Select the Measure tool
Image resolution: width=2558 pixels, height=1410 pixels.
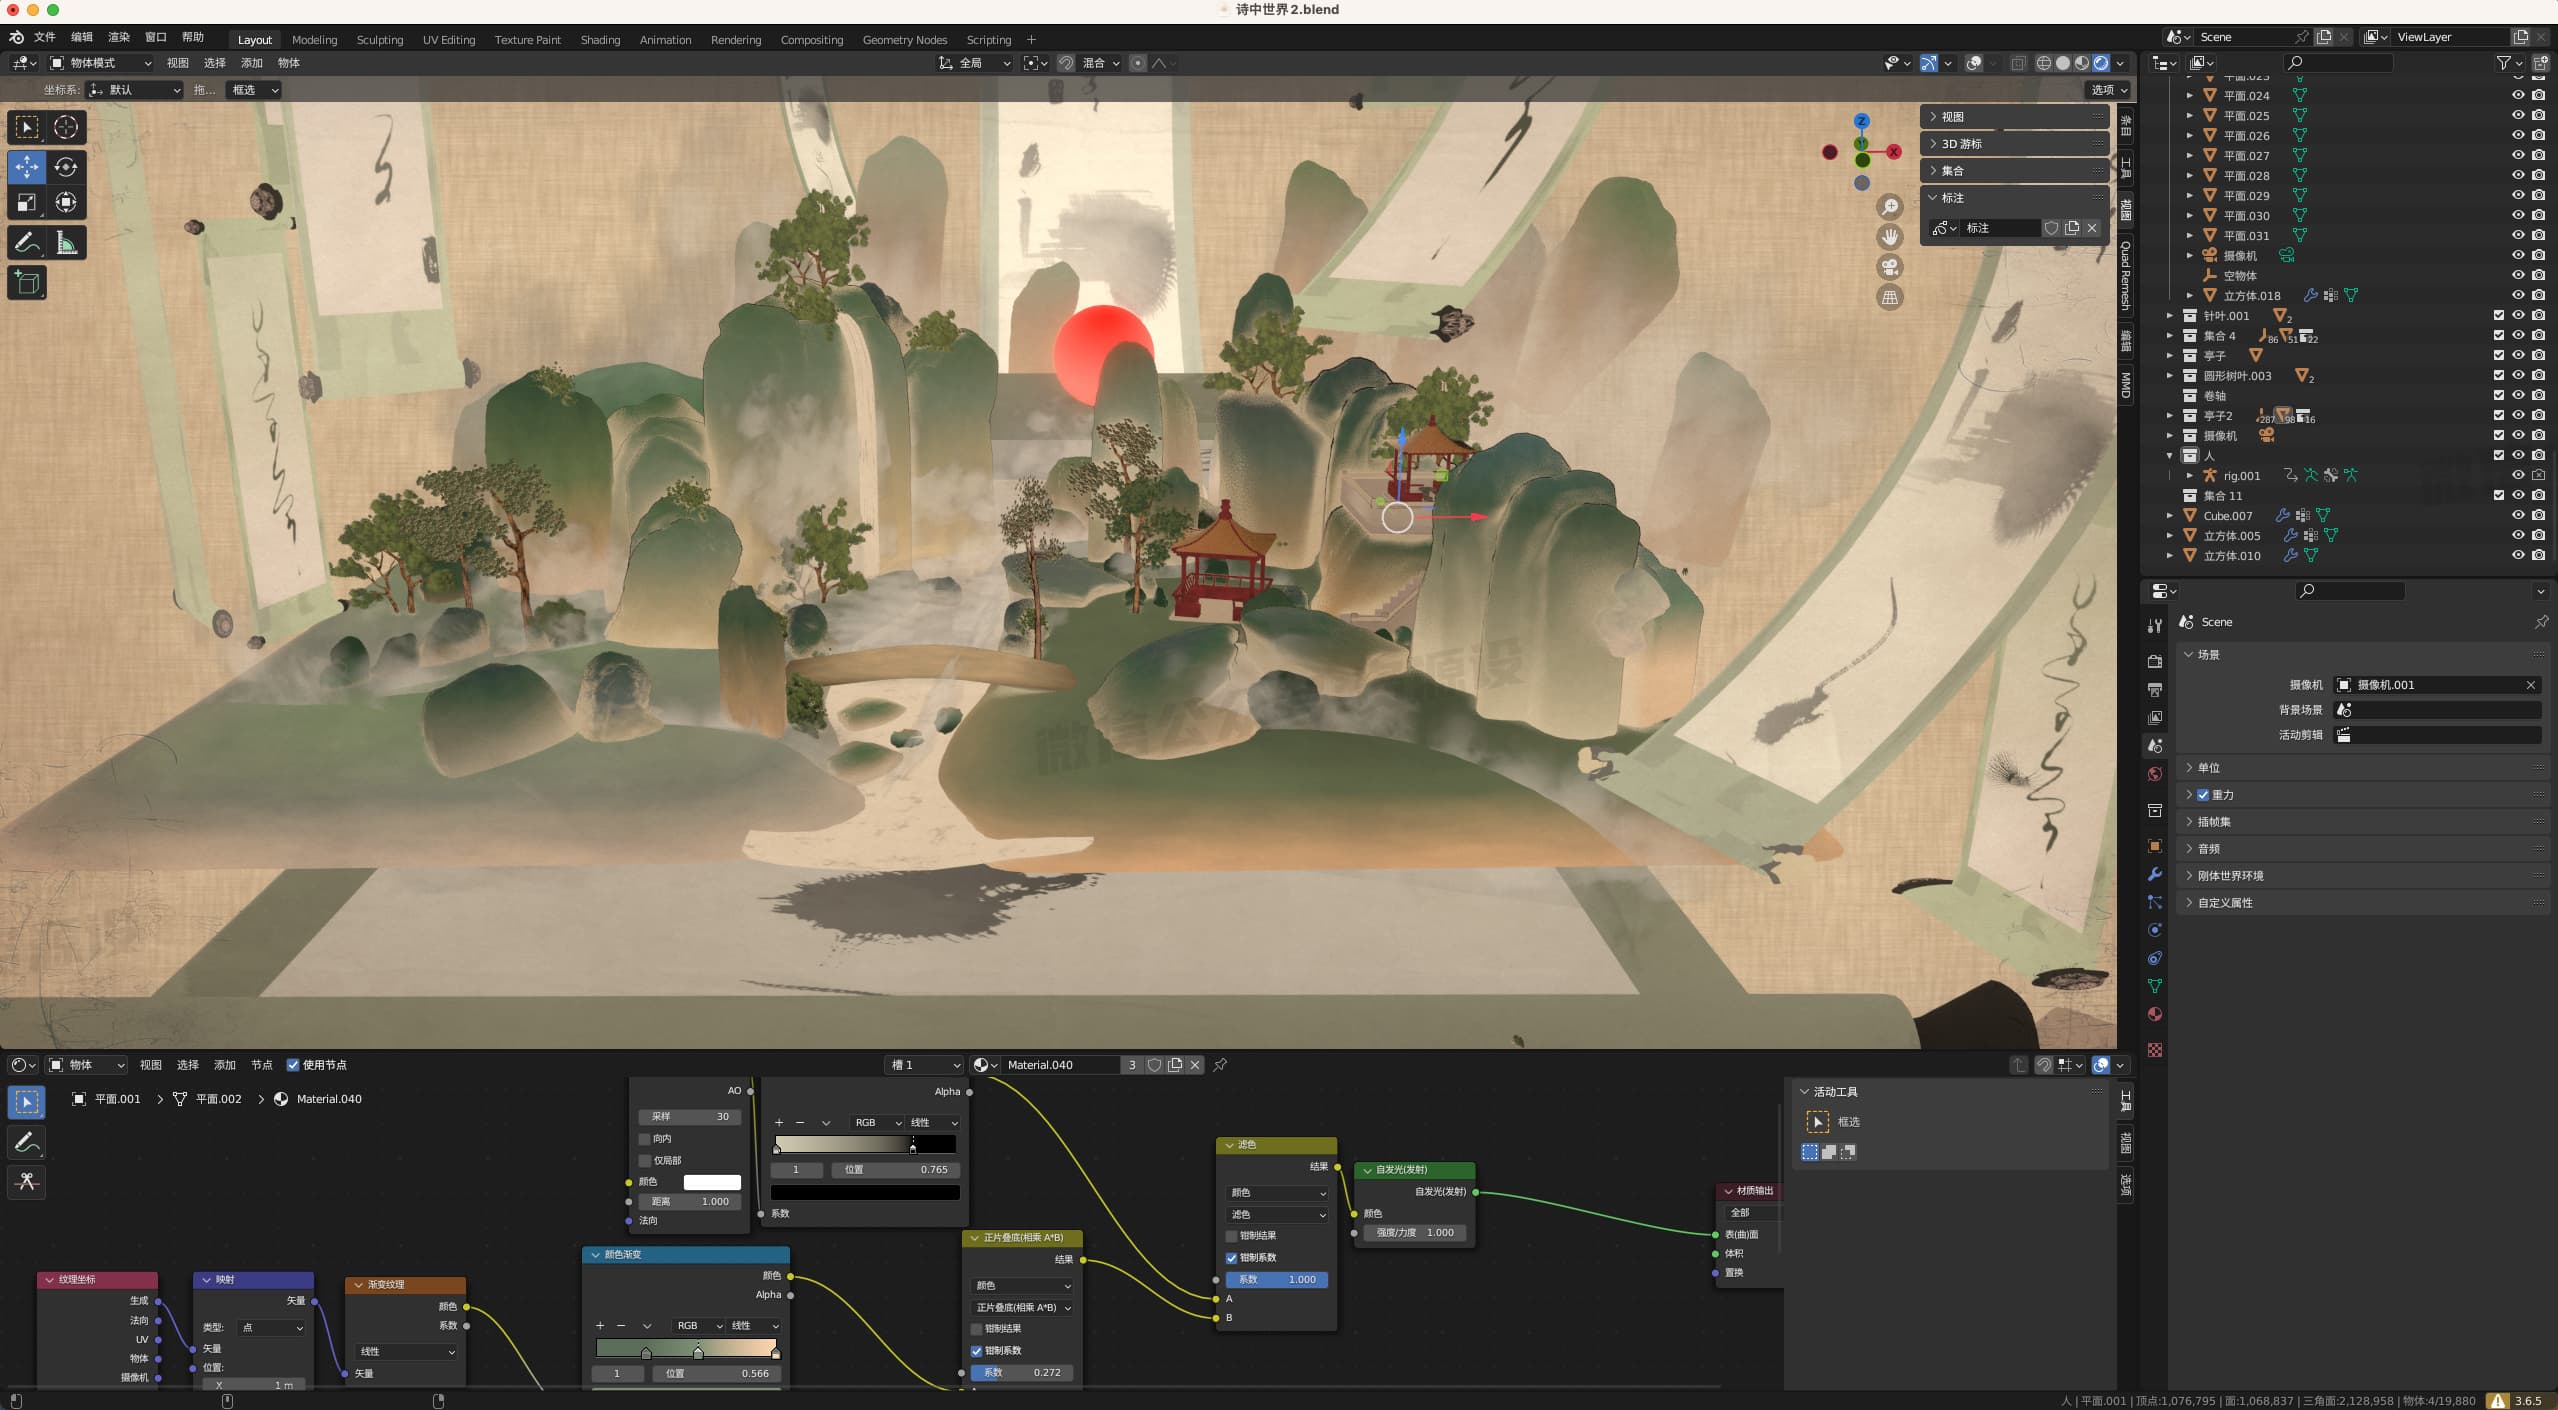tap(66, 243)
